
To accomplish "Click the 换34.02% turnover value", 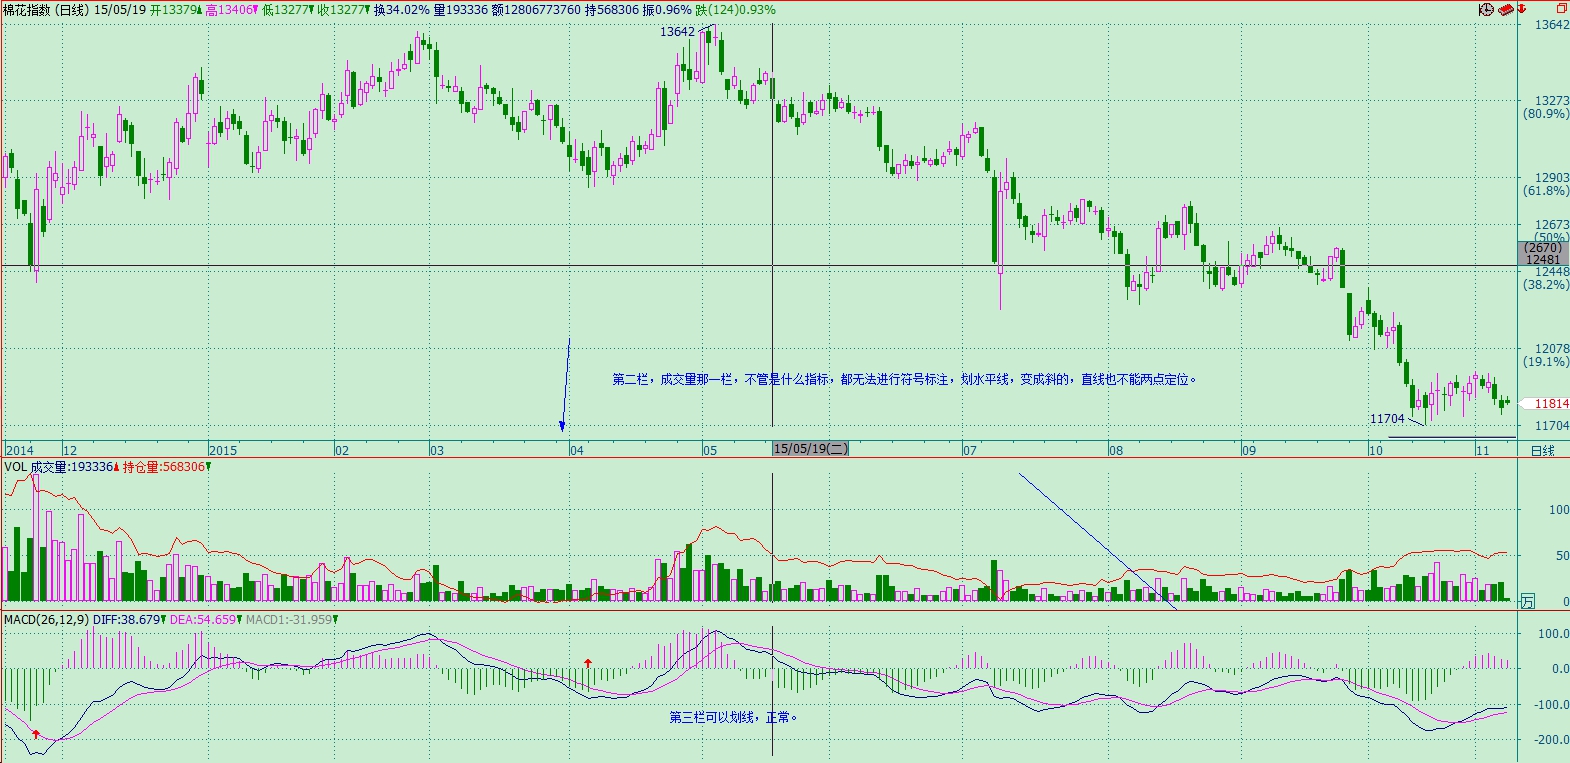I will point(402,9).
